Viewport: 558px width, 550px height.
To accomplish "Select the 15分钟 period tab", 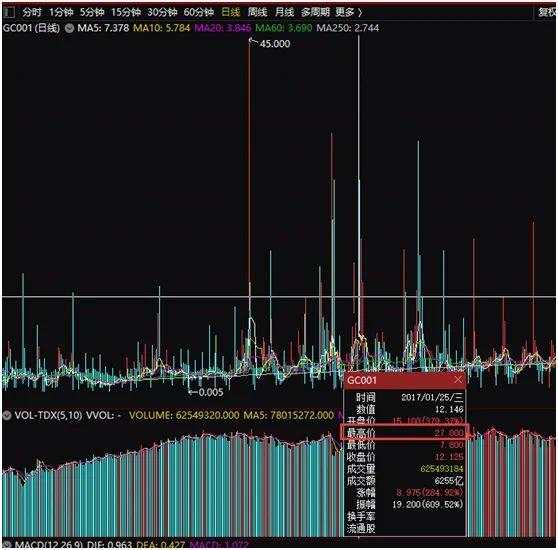I will click(126, 13).
